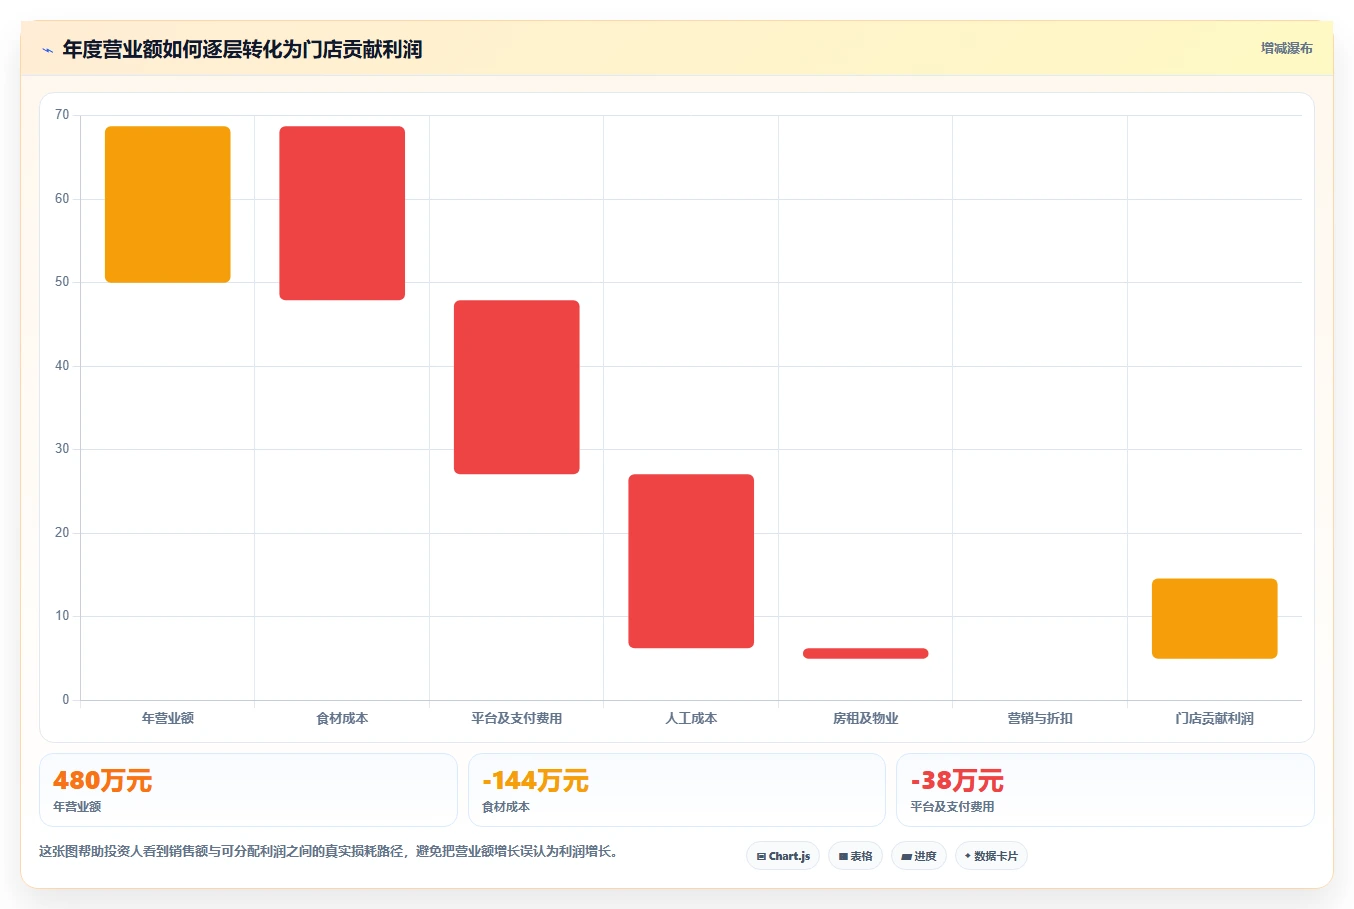The height and width of the screenshot is (909, 1354).
Task: Click the y-axis value 10
Action: (x=62, y=616)
